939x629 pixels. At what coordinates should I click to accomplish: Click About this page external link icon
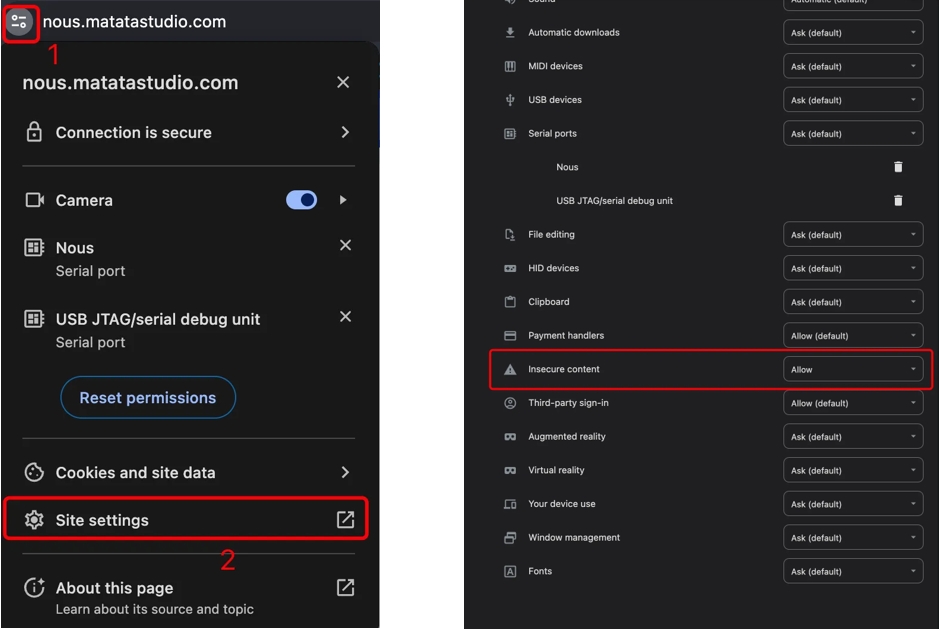(346, 588)
